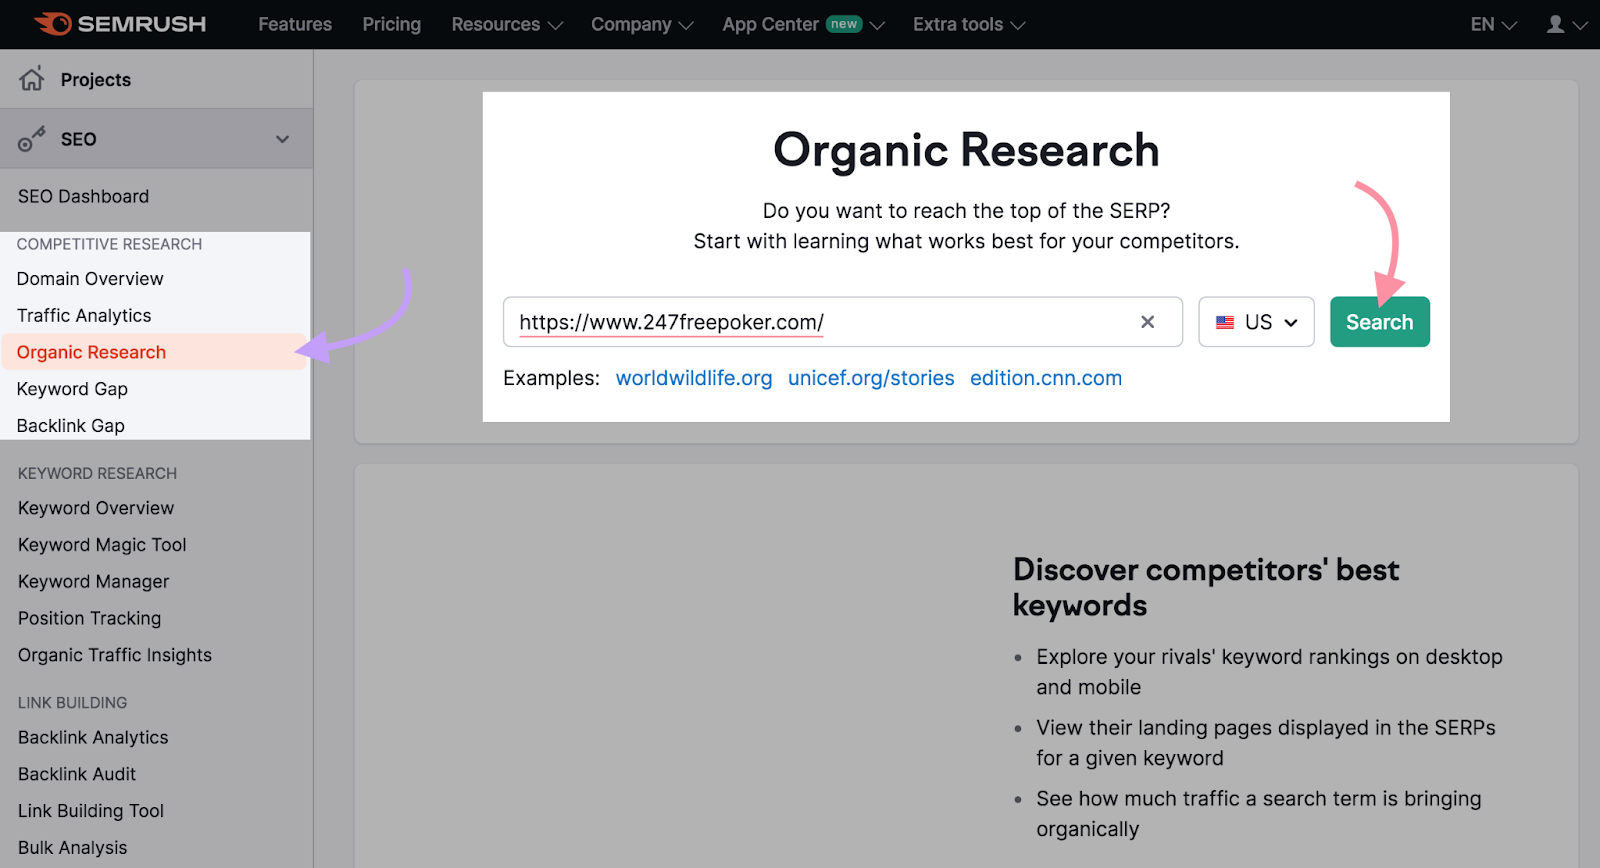
Task: Open SEO Dashboard
Action: point(83,197)
